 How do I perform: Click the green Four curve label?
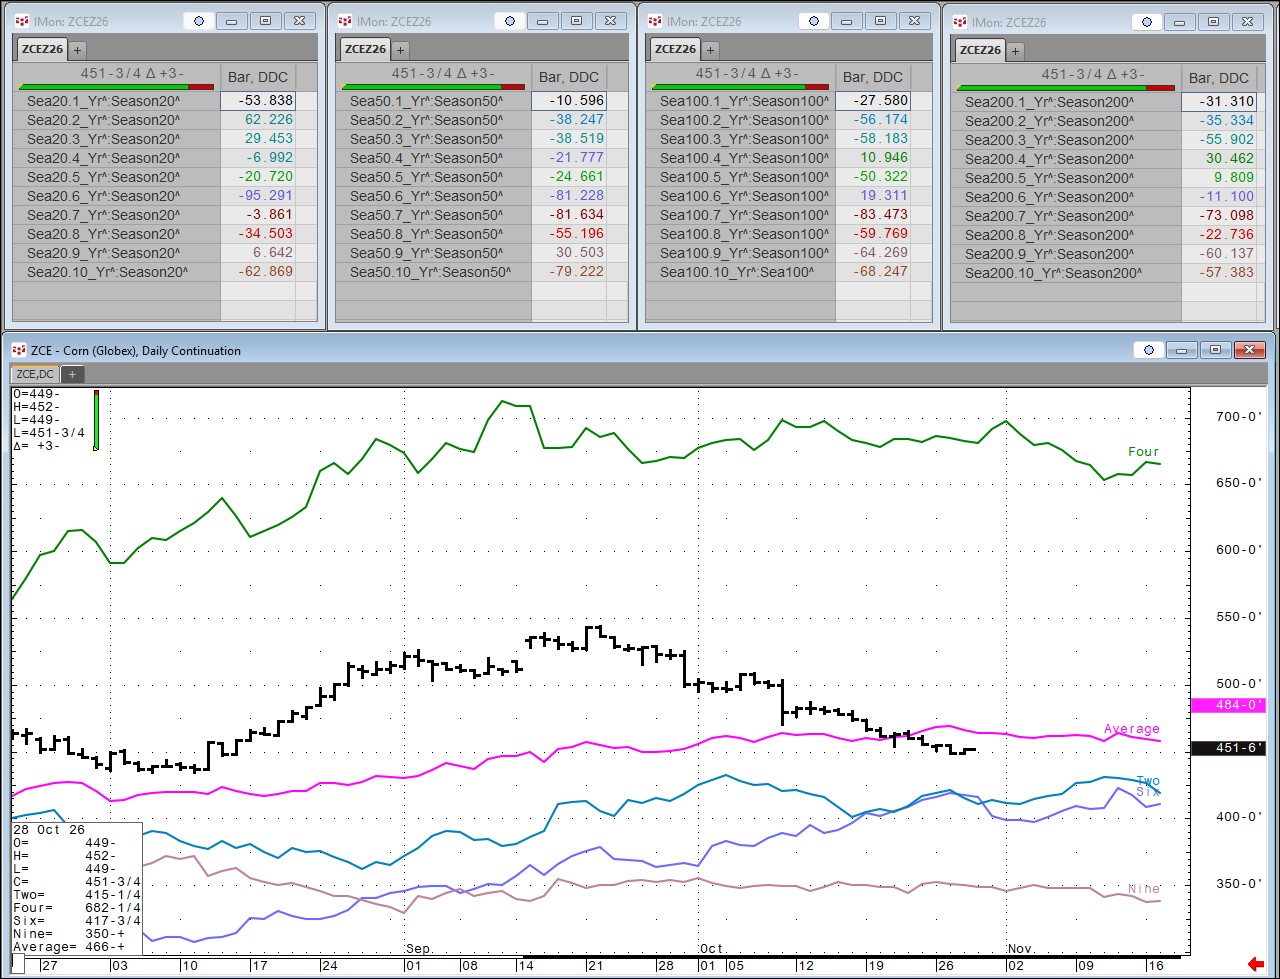[x=1143, y=452]
